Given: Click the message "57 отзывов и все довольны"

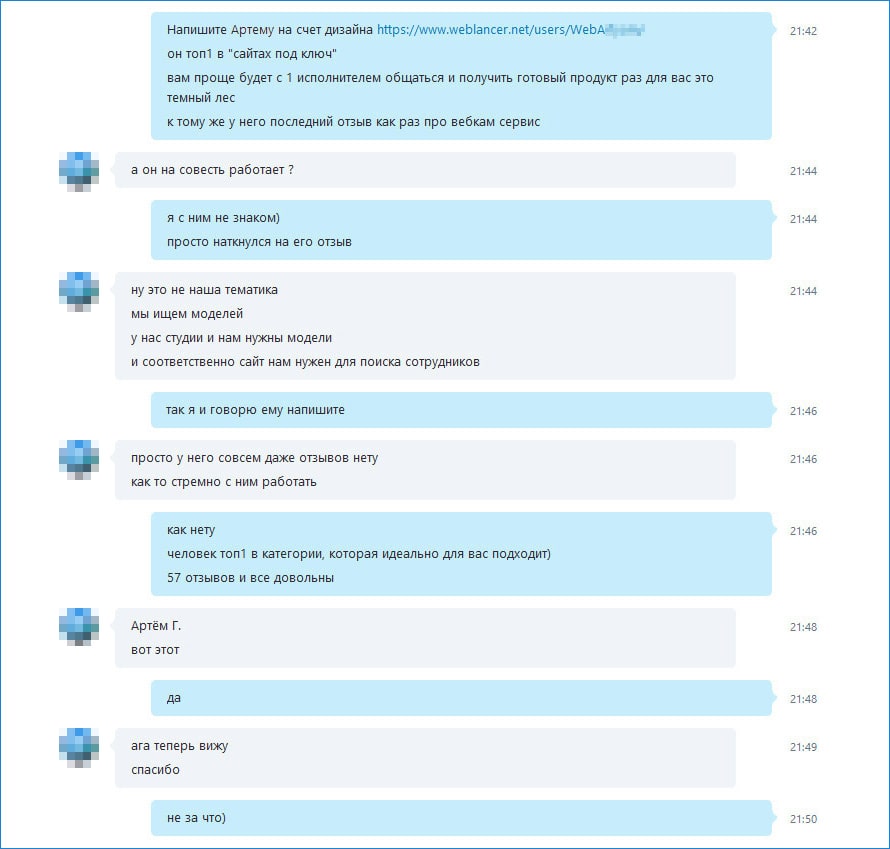Looking at the screenshot, I should [x=250, y=578].
